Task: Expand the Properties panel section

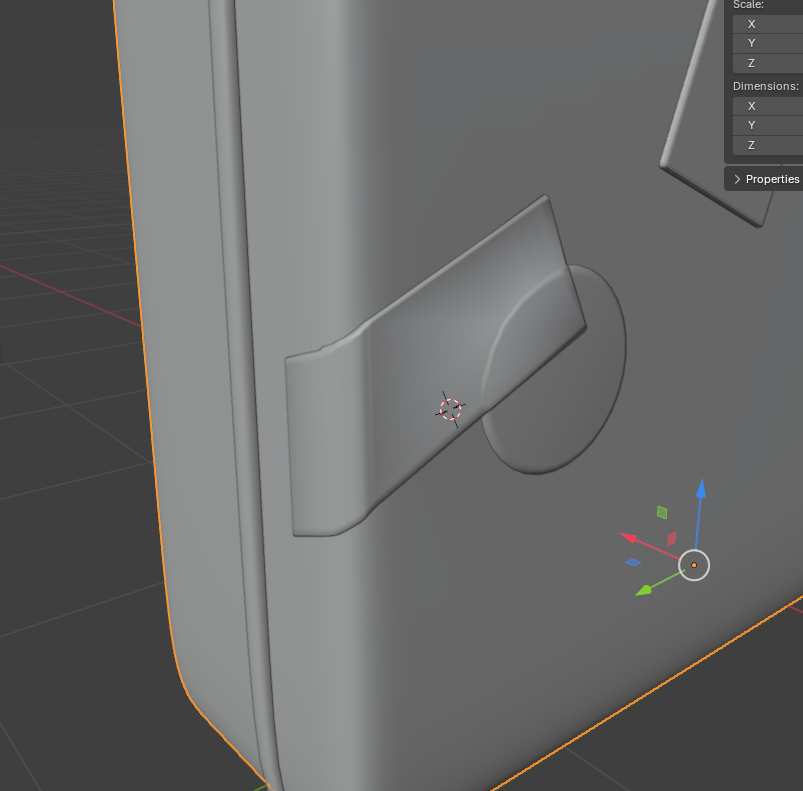Action: pos(737,179)
